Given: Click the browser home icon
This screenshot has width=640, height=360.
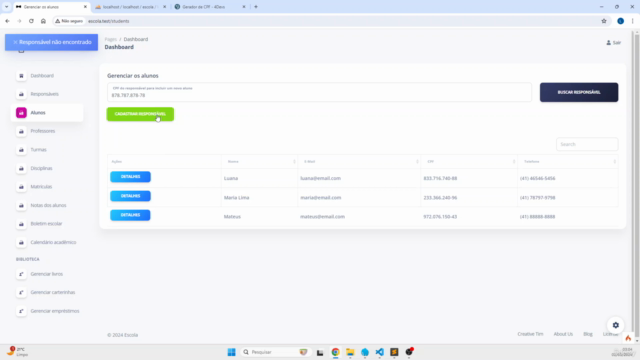Looking at the screenshot, I should pos(43,21).
